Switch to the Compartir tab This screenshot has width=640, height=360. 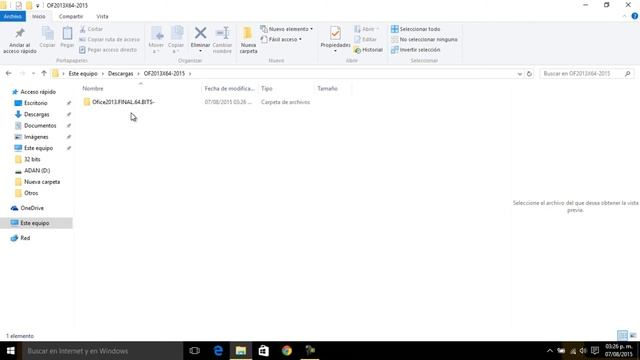[x=71, y=16]
